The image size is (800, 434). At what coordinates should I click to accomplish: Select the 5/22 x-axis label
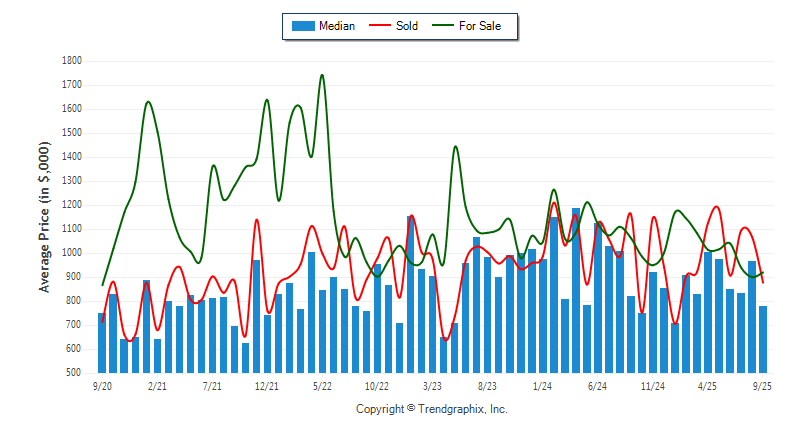[322, 385]
